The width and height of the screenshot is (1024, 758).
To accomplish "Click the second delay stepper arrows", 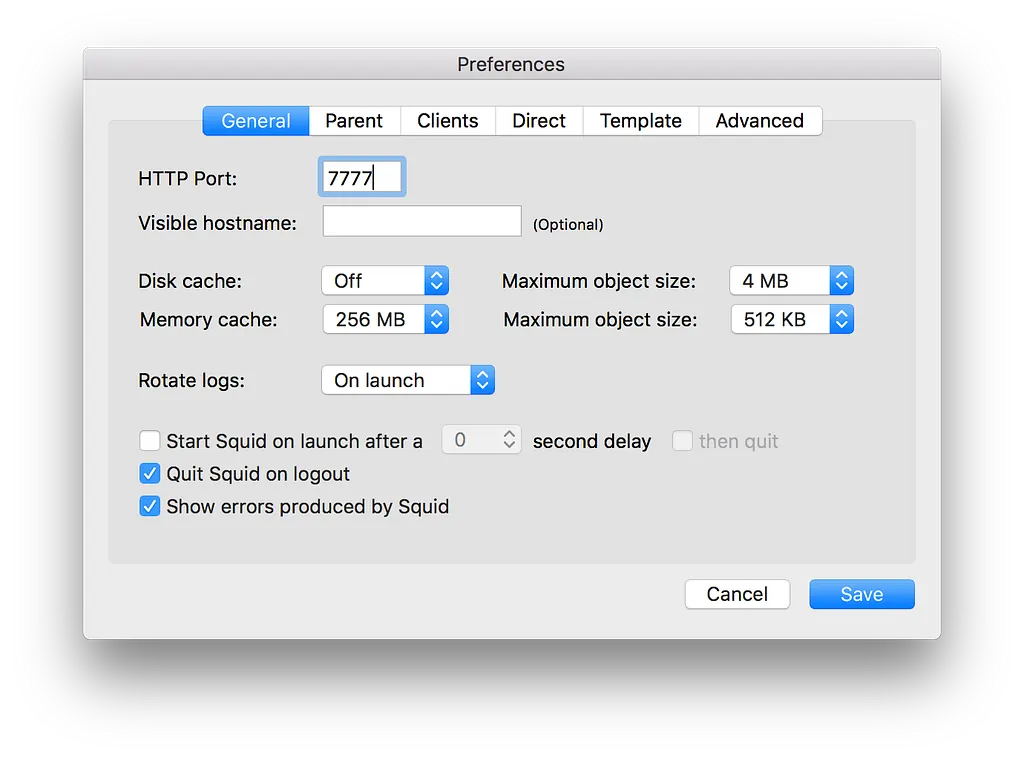I will (x=509, y=439).
